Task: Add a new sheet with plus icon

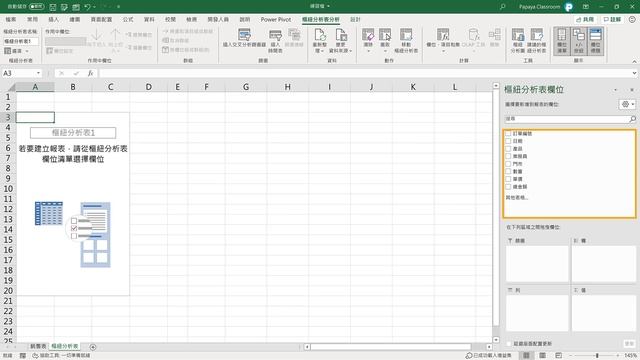Action: (x=93, y=347)
